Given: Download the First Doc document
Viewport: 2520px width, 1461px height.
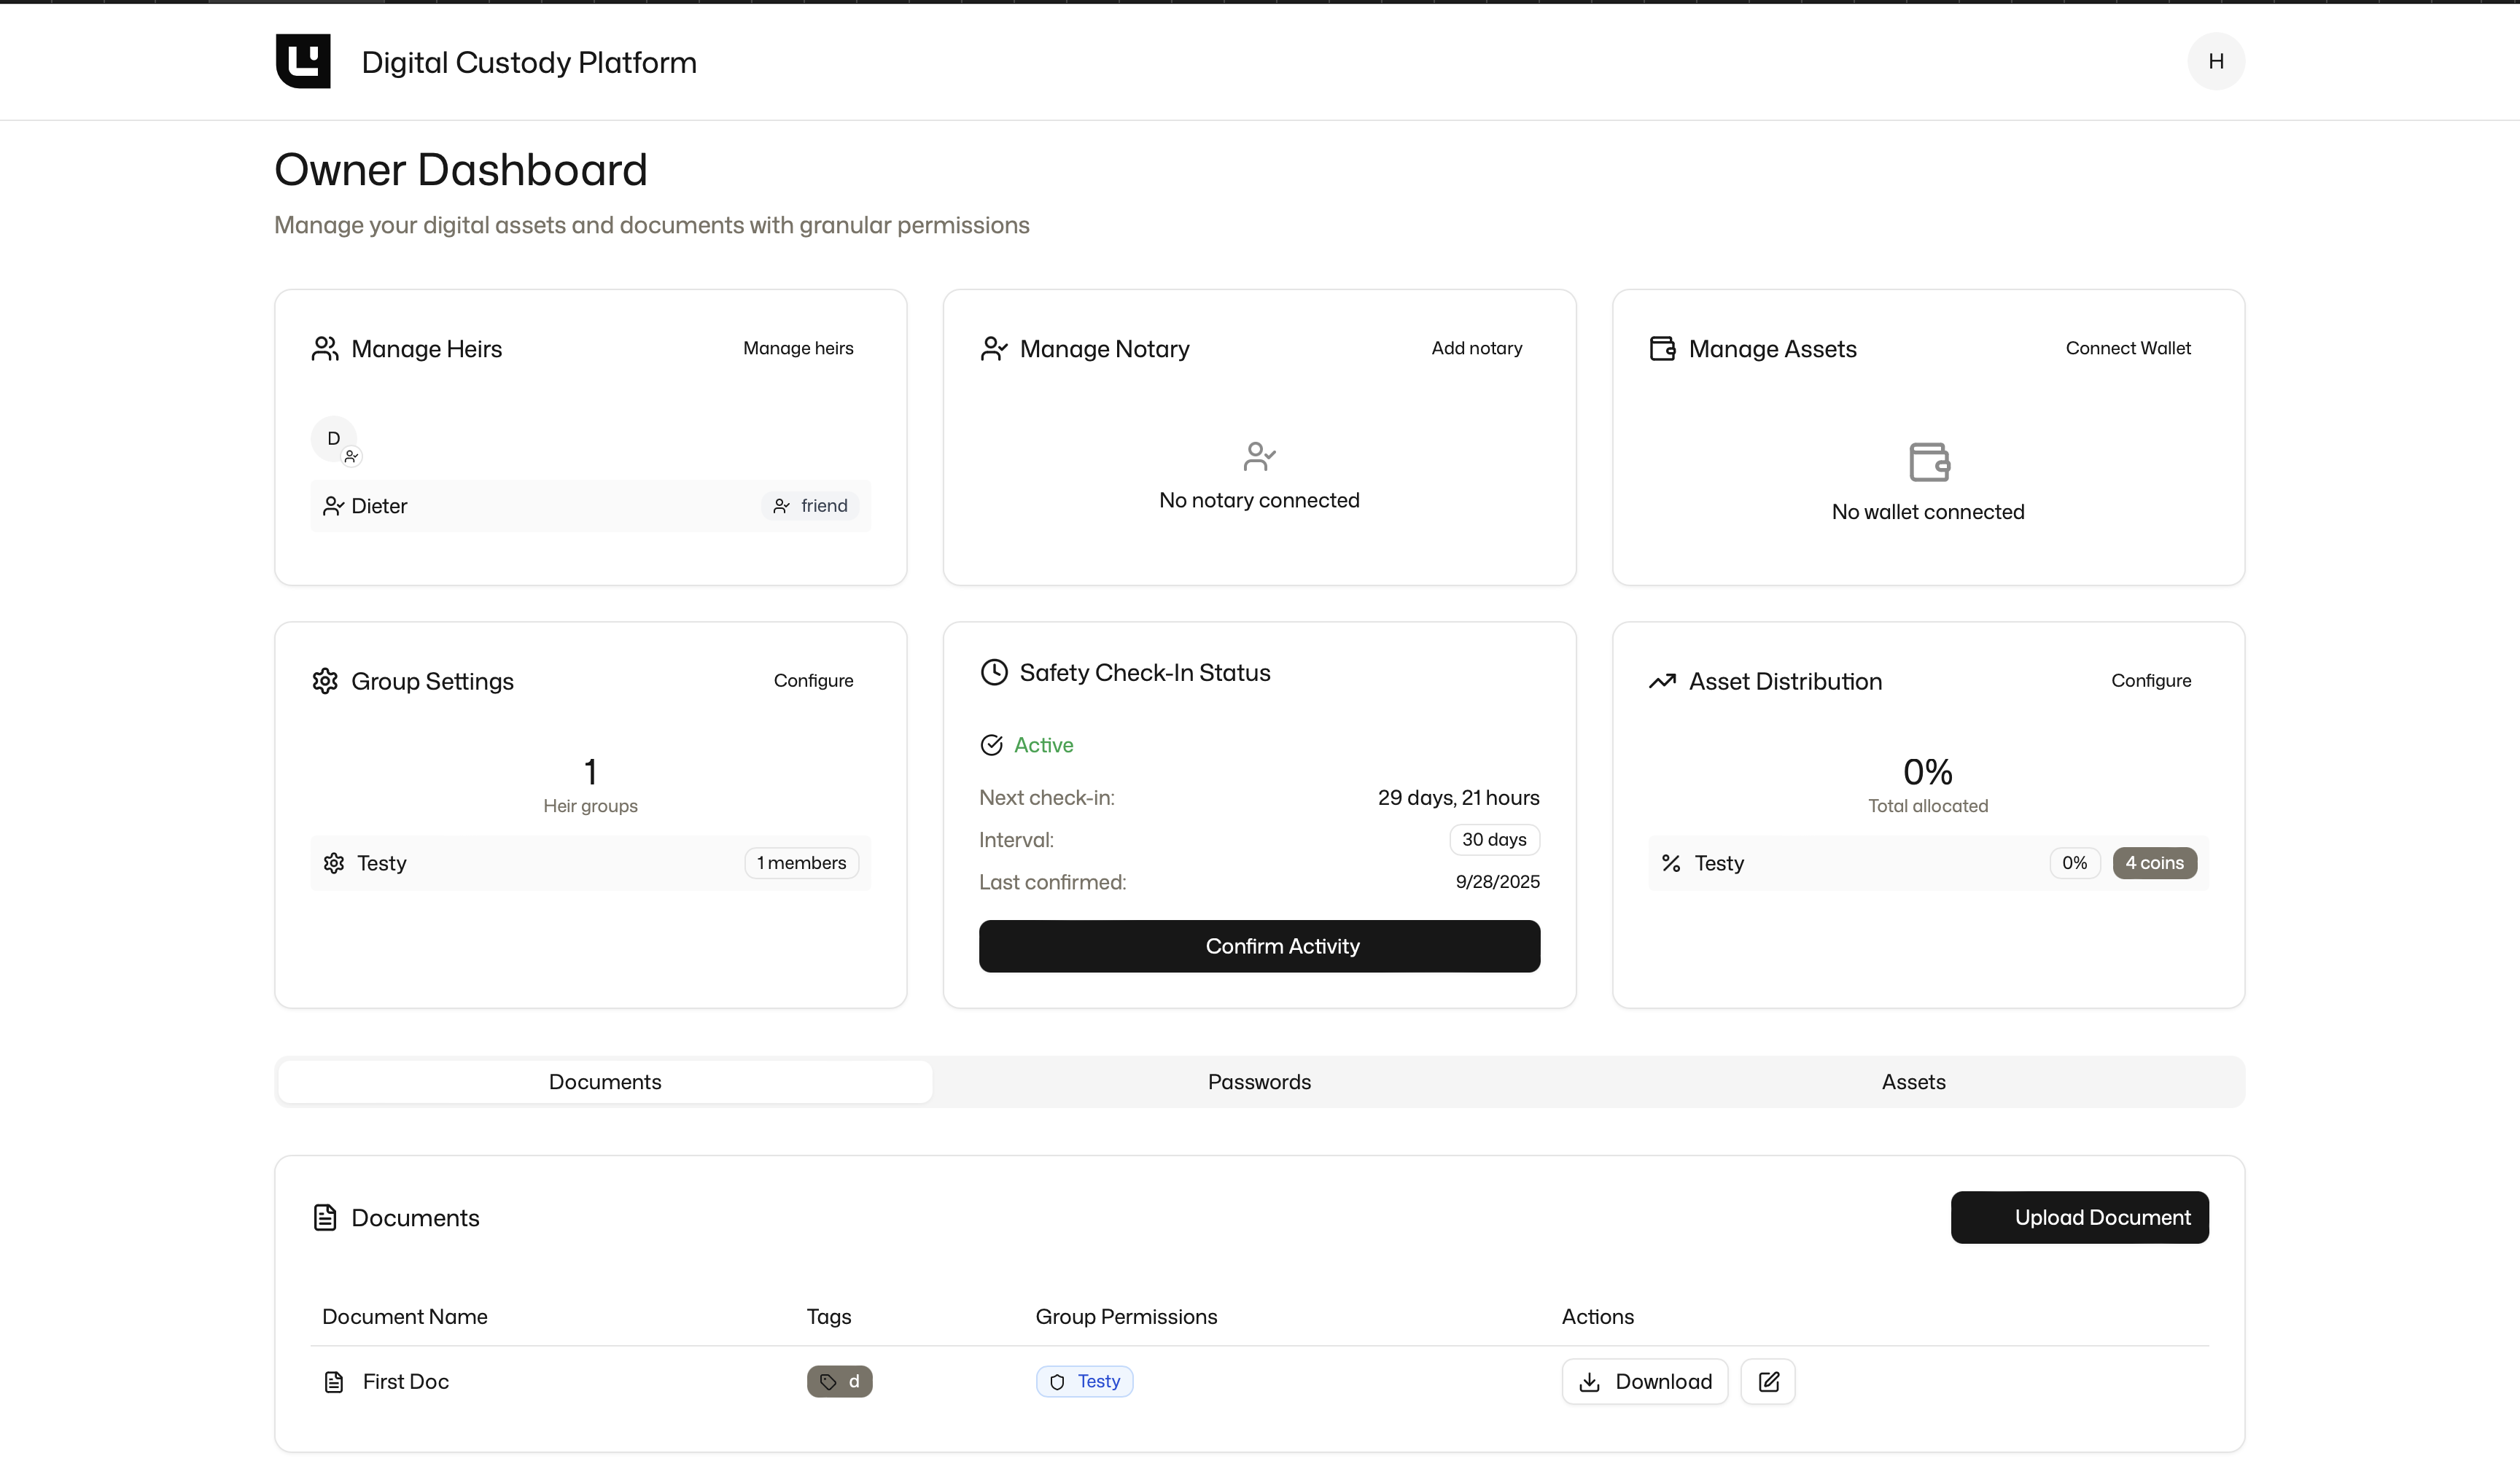Looking at the screenshot, I should [x=1644, y=1381].
